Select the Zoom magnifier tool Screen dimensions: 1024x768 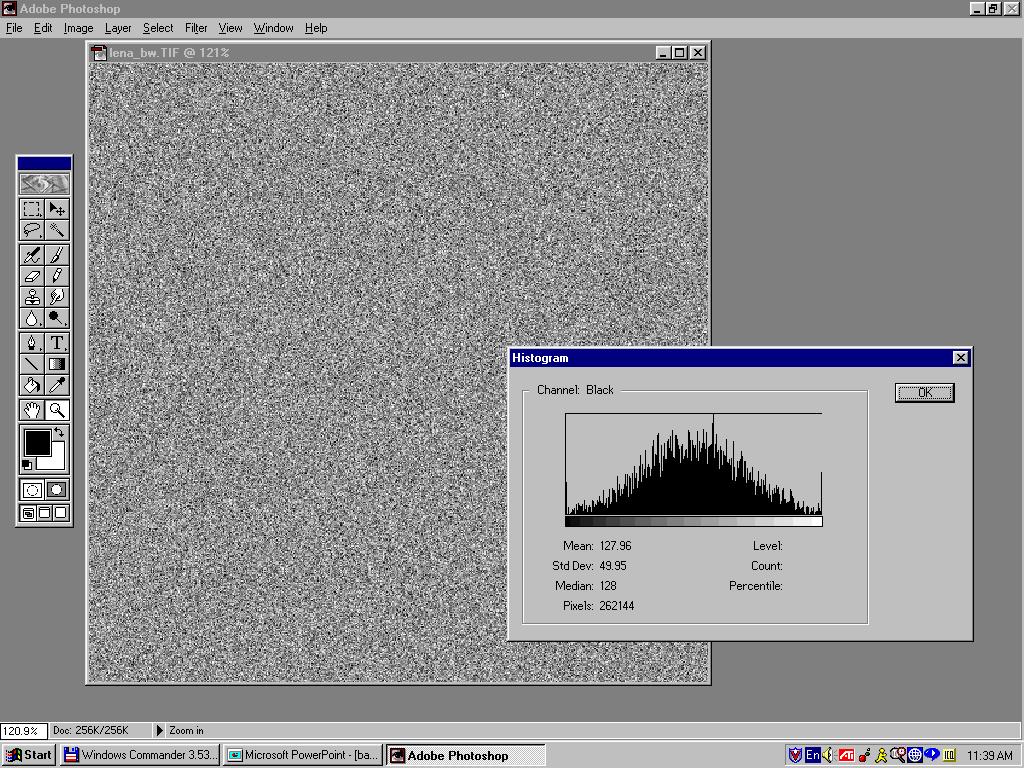pyautogui.click(x=57, y=410)
